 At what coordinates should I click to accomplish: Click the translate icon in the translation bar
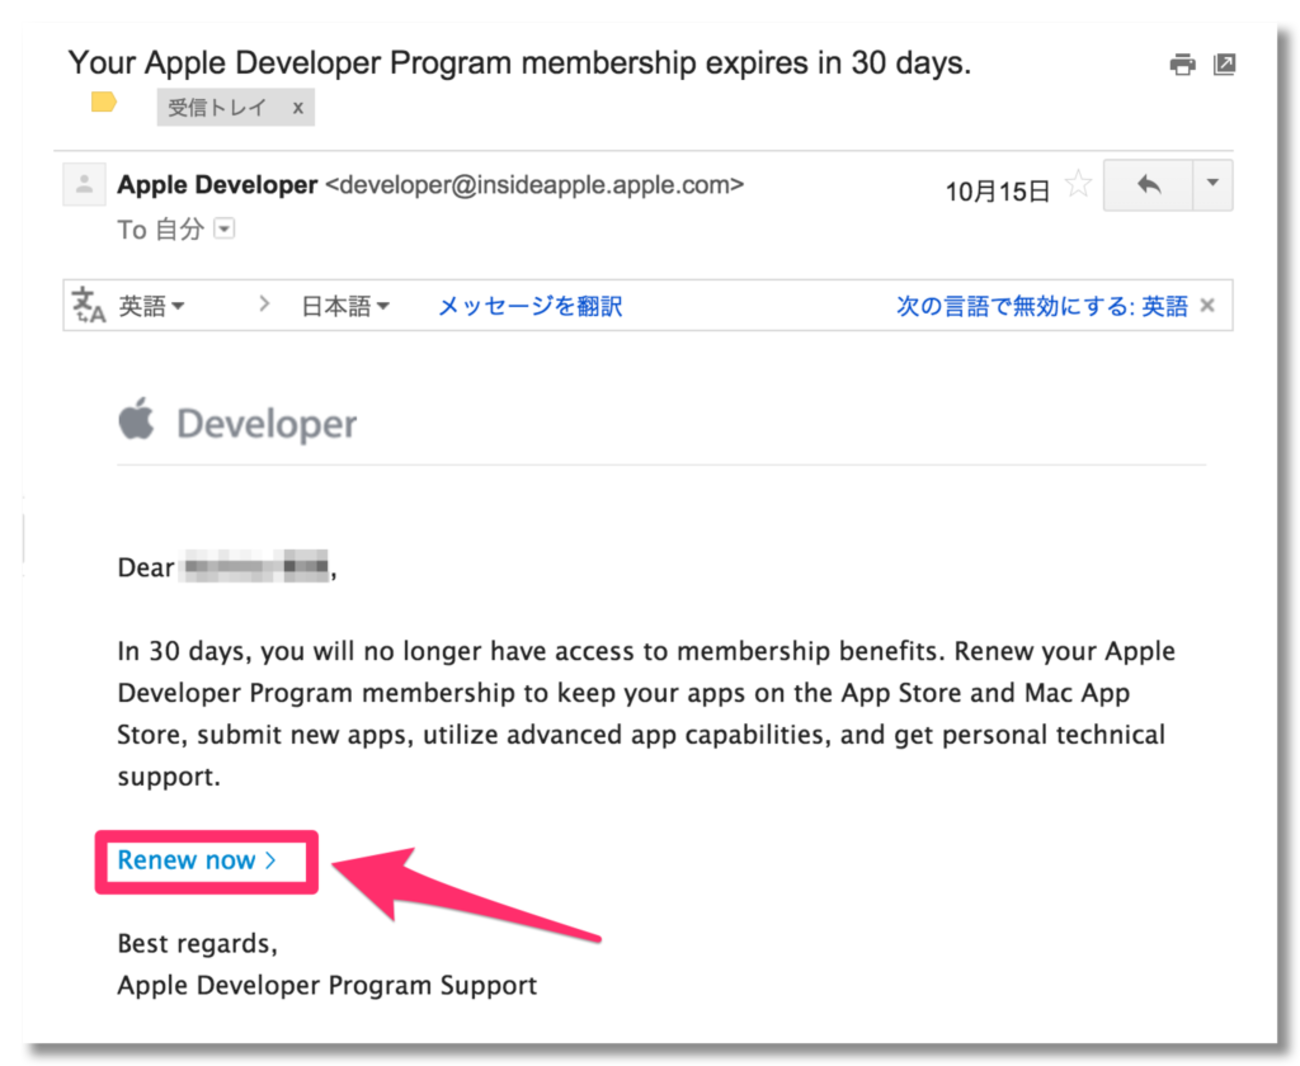(88, 305)
